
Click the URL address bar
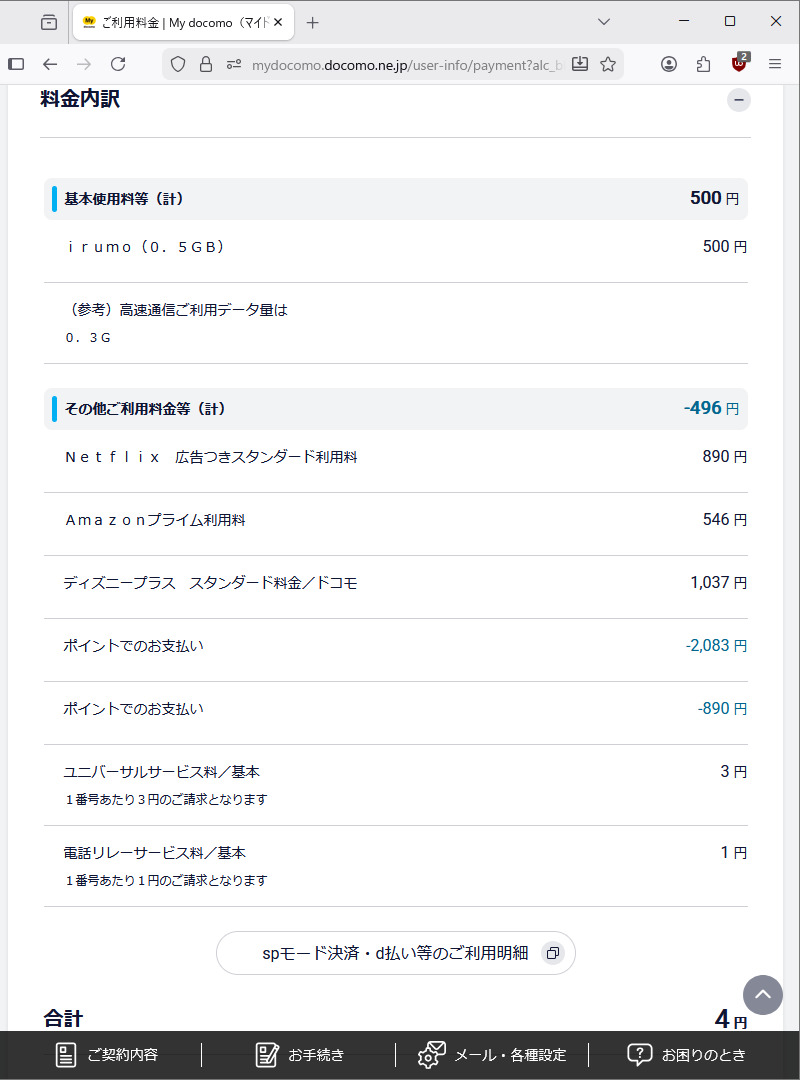click(400, 64)
